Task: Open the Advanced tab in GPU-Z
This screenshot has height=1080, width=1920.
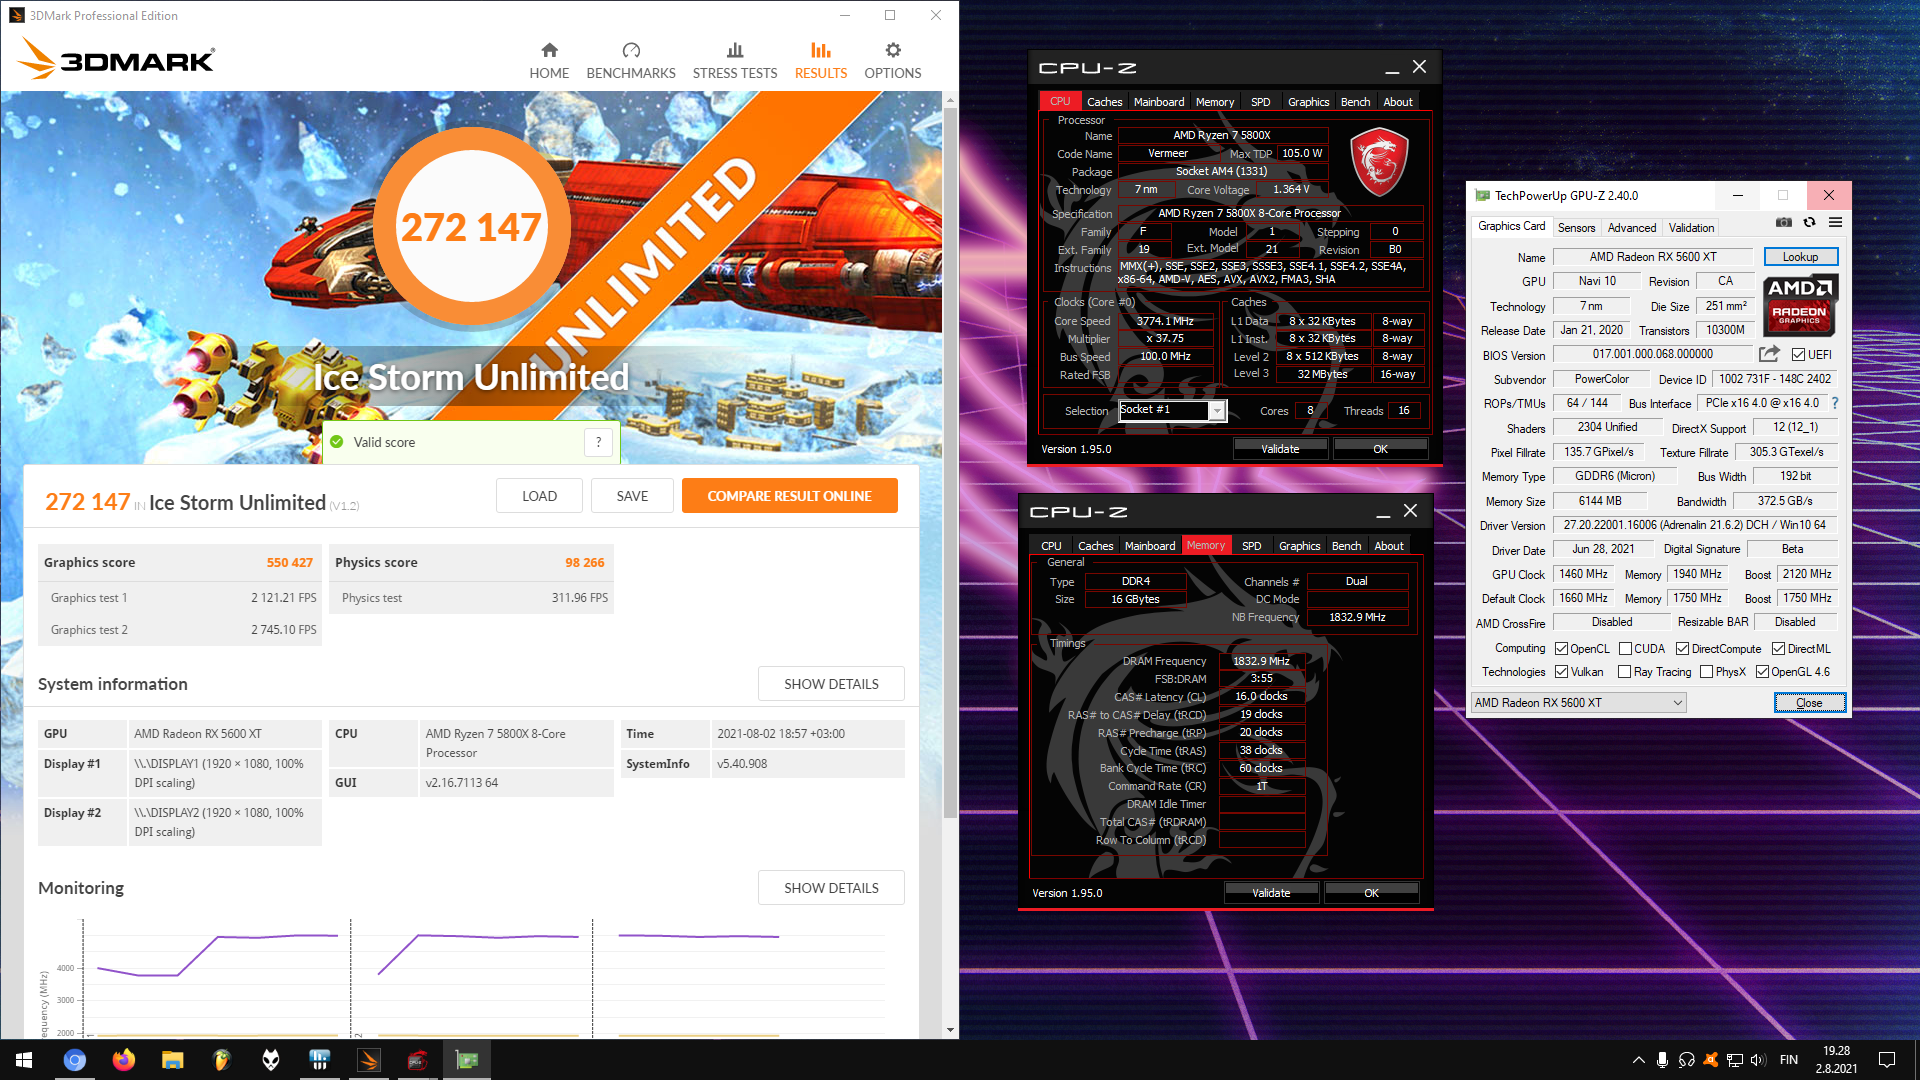Action: [x=1632, y=228]
